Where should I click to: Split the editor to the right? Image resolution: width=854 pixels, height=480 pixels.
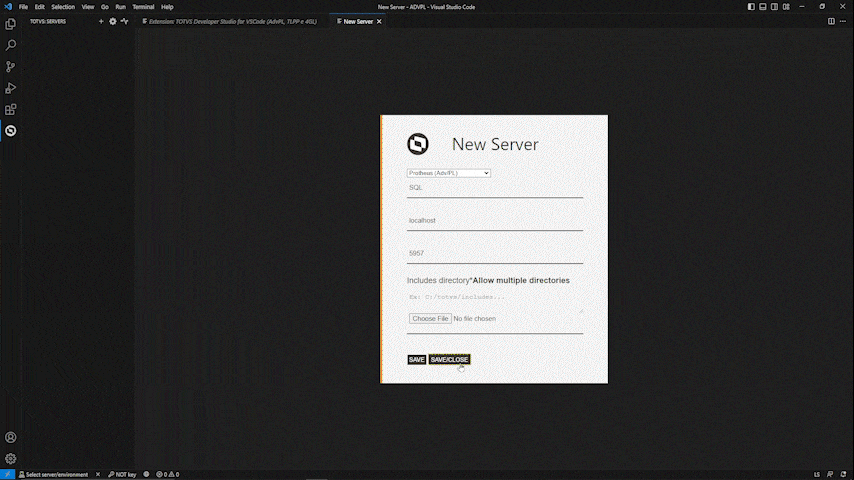831,21
